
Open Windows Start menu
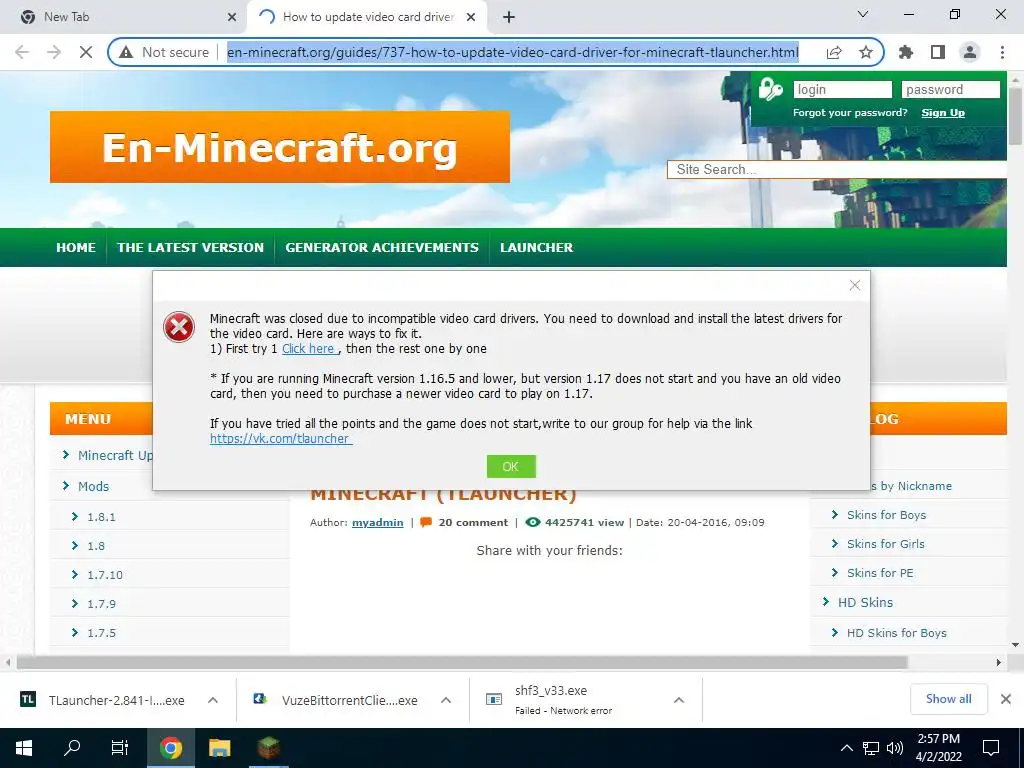coord(24,748)
